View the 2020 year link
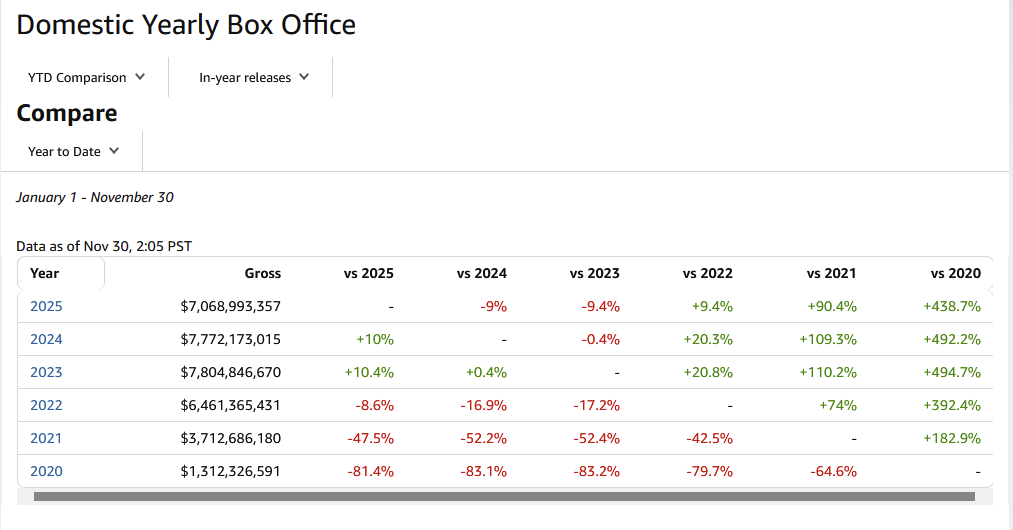The width and height of the screenshot is (1013, 530). pyautogui.click(x=46, y=471)
